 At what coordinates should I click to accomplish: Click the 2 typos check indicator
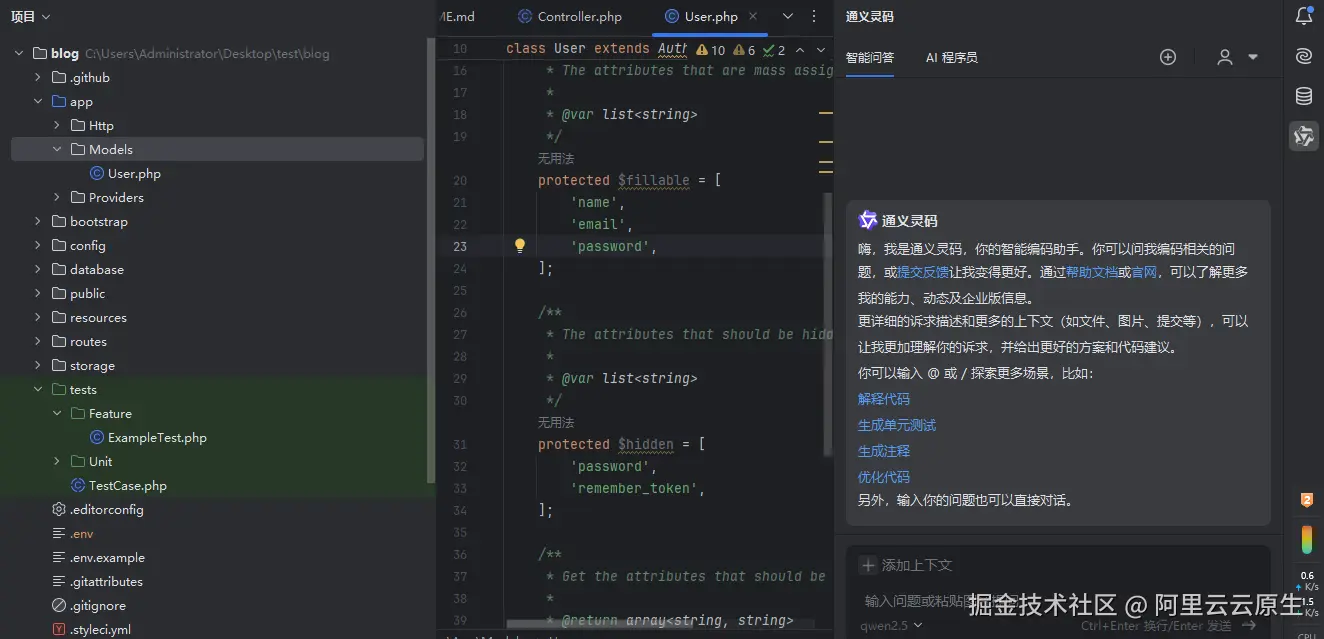(x=774, y=50)
